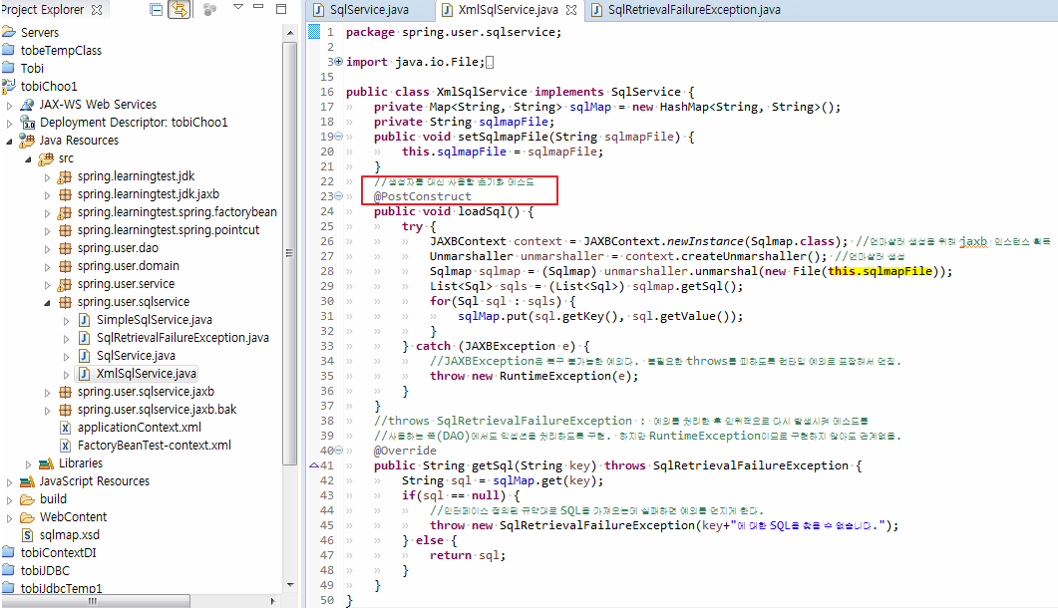The height and width of the screenshot is (608, 1058).
Task: Click the Collapse All icon in Project Explorer
Action: 156,9
